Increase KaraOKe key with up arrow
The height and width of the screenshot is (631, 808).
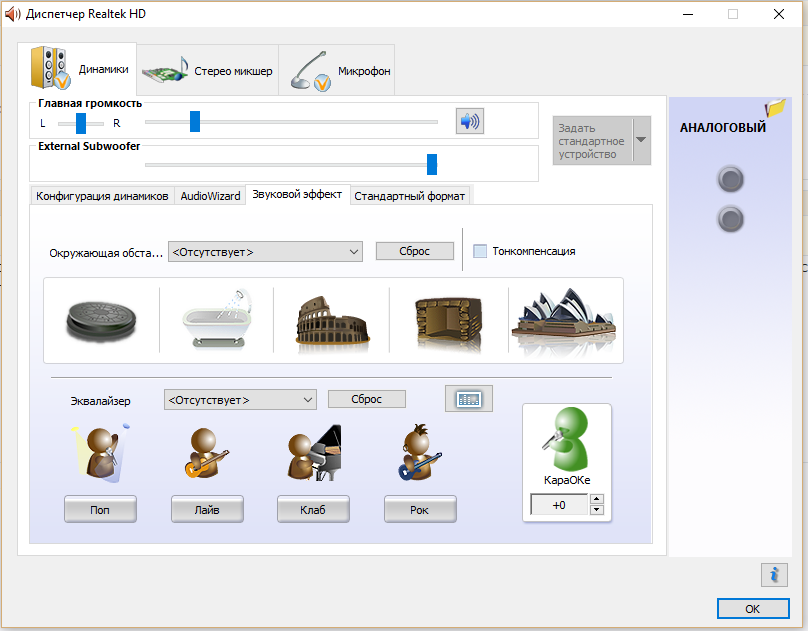596,499
